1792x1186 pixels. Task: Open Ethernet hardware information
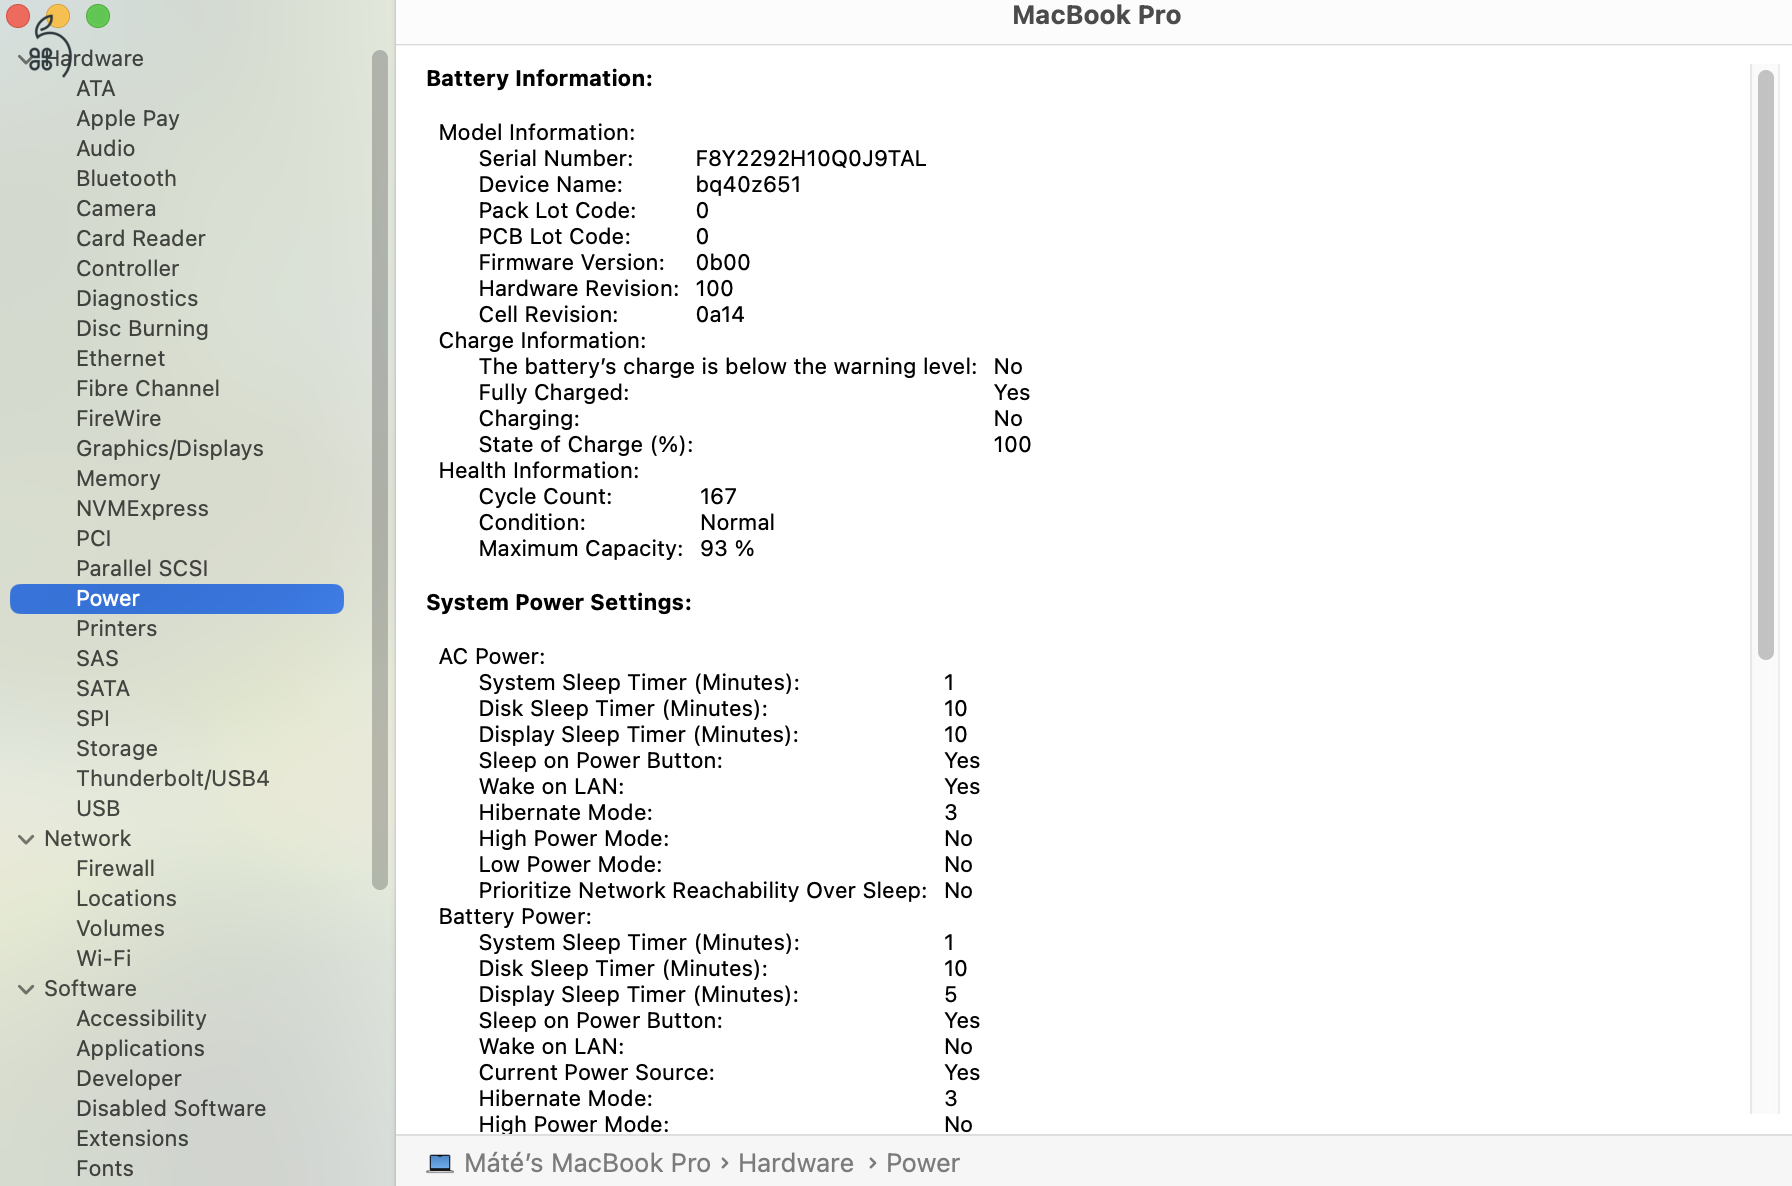click(121, 359)
